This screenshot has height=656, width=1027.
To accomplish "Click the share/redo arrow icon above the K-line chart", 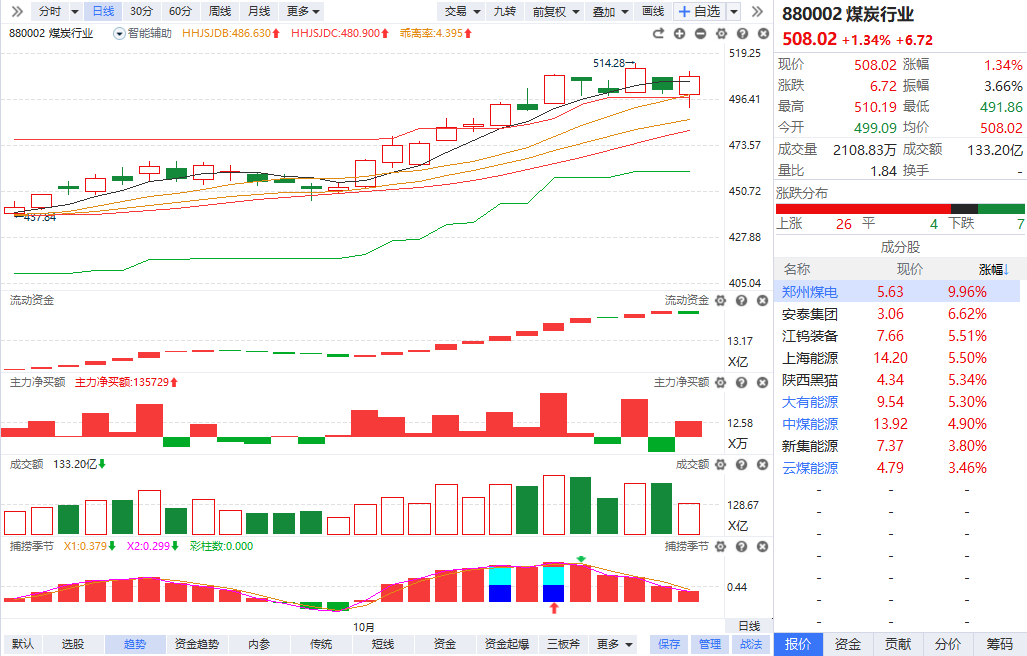I will tap(658, 33).
